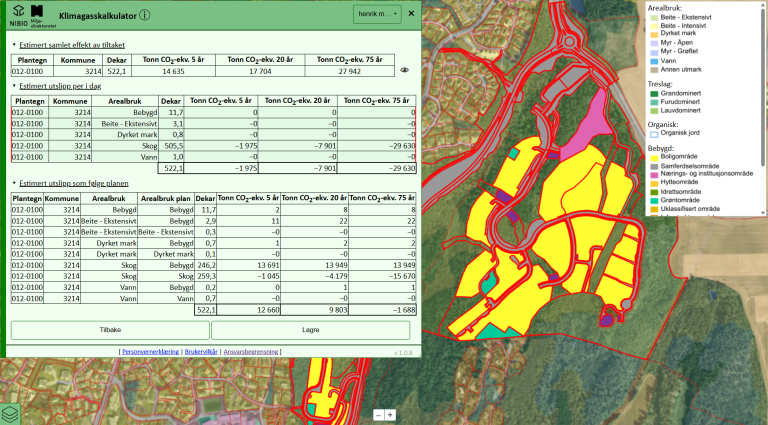This screenshot has width=768, height=425.
Task: Click the info icon beside Klimagasskalkulator
Action: click(x=145, y=16)
